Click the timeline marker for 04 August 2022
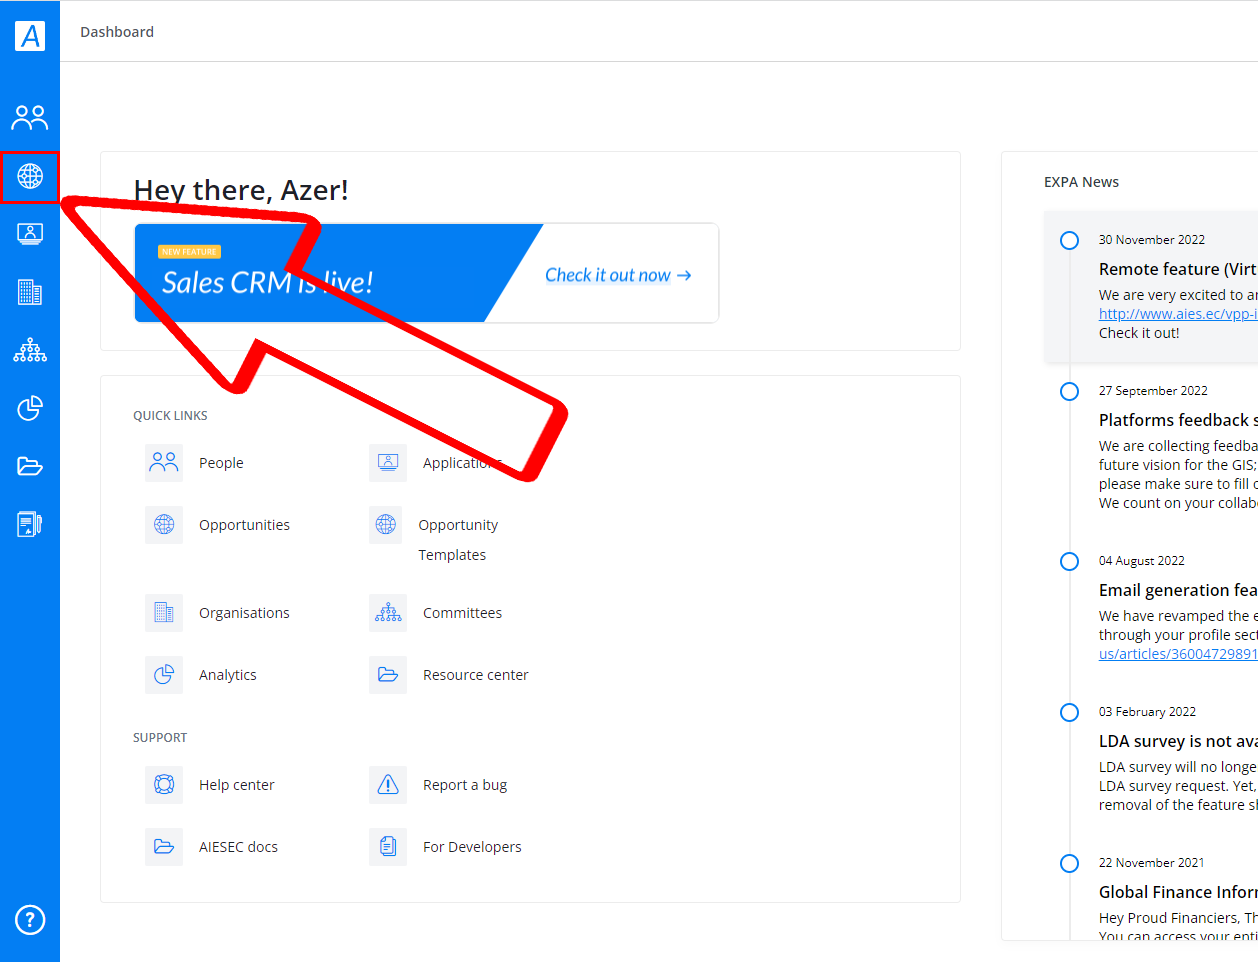Screen dimensions: 1258x962 click(1069, 561)
